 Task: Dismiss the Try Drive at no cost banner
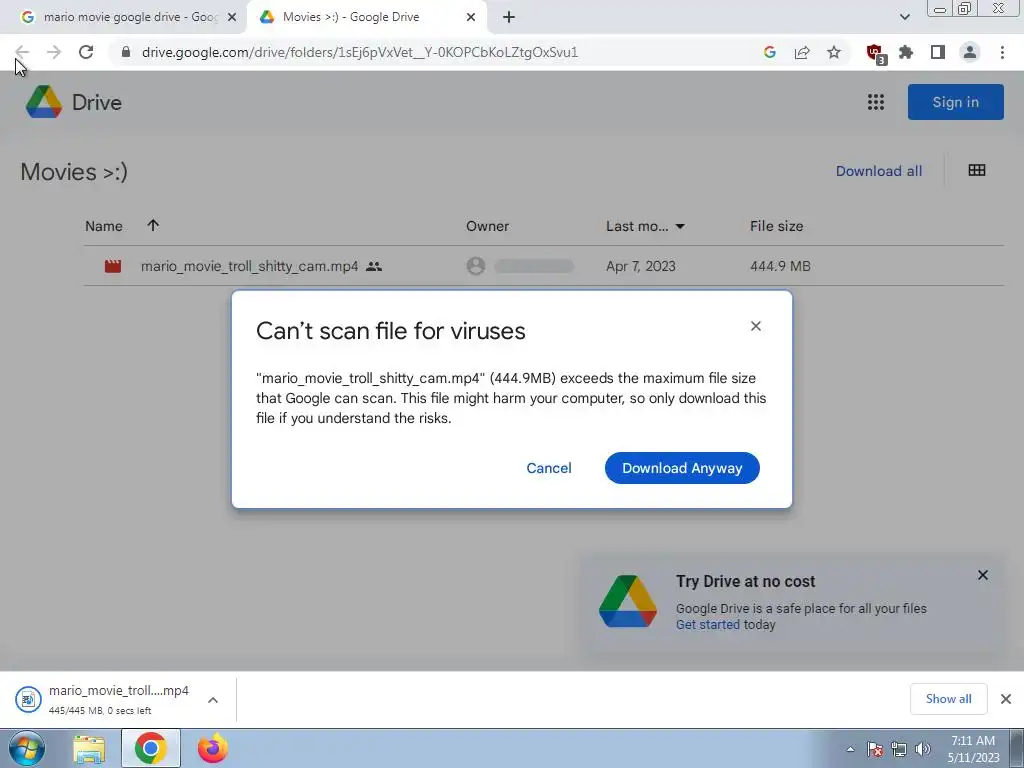982,575
